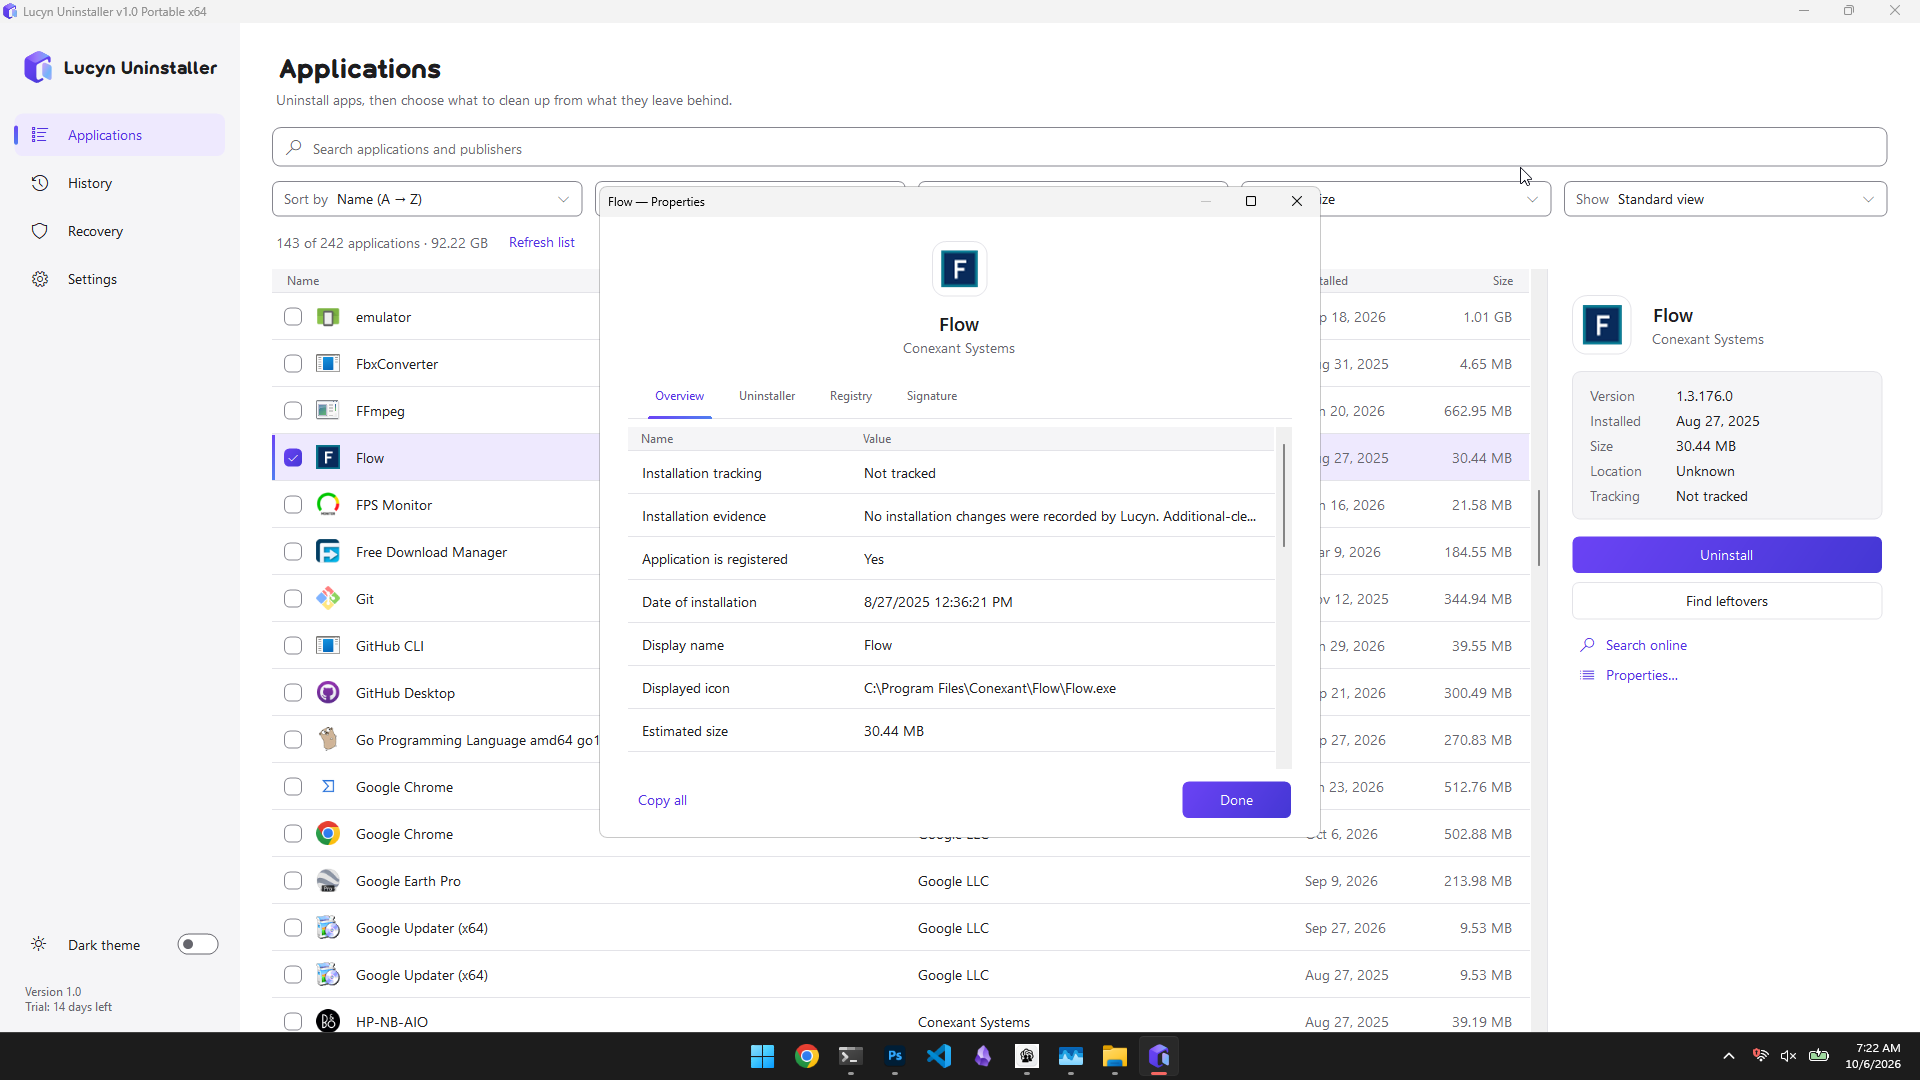Viewport: 1920px width, 1080px height.
Task: Toggle the Dark theme switch
Action: [x=198, y=944]
